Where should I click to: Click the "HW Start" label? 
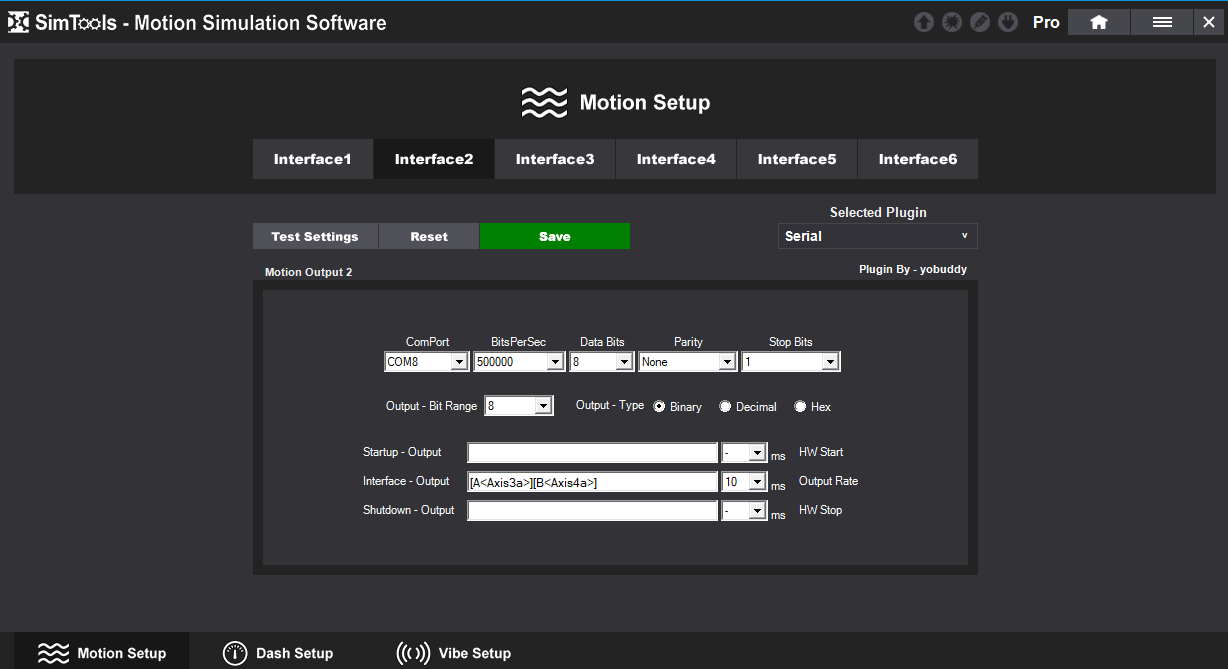pos(821,452)
